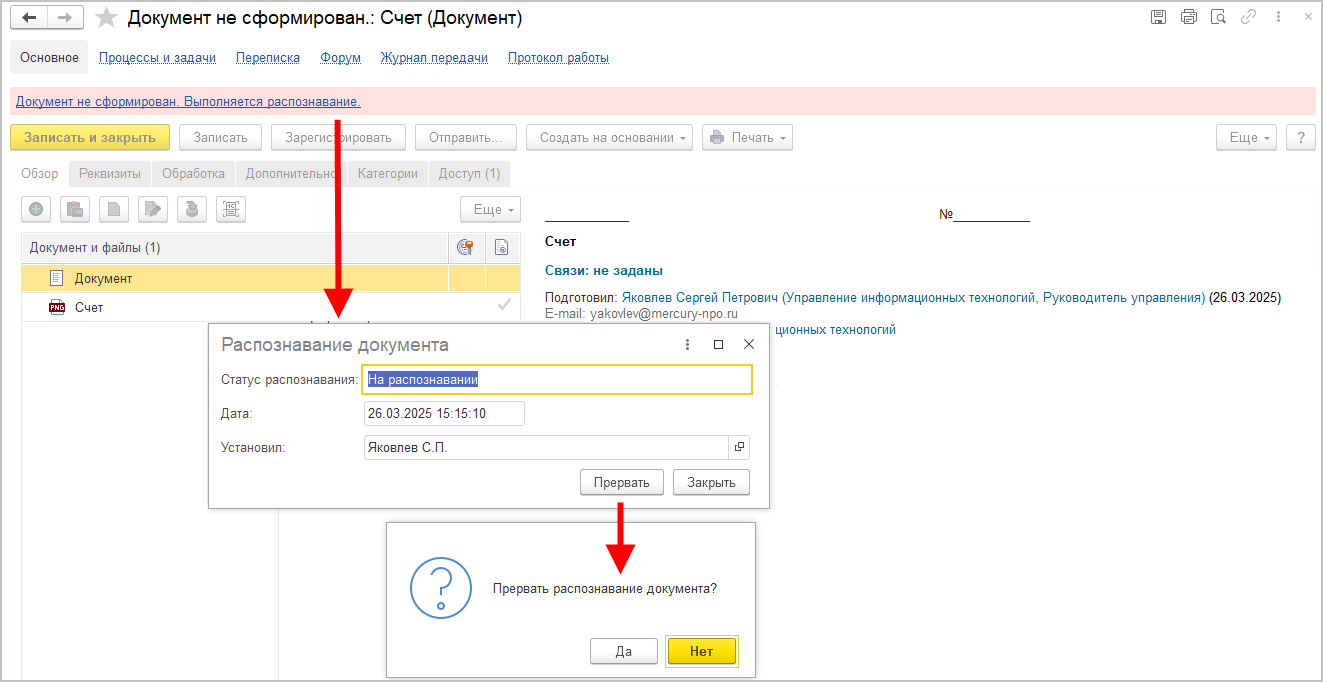Click the floppy disk save icon in title bar
The width and height of the screenshot is (1323, 682).
[x=1158, y=17]
